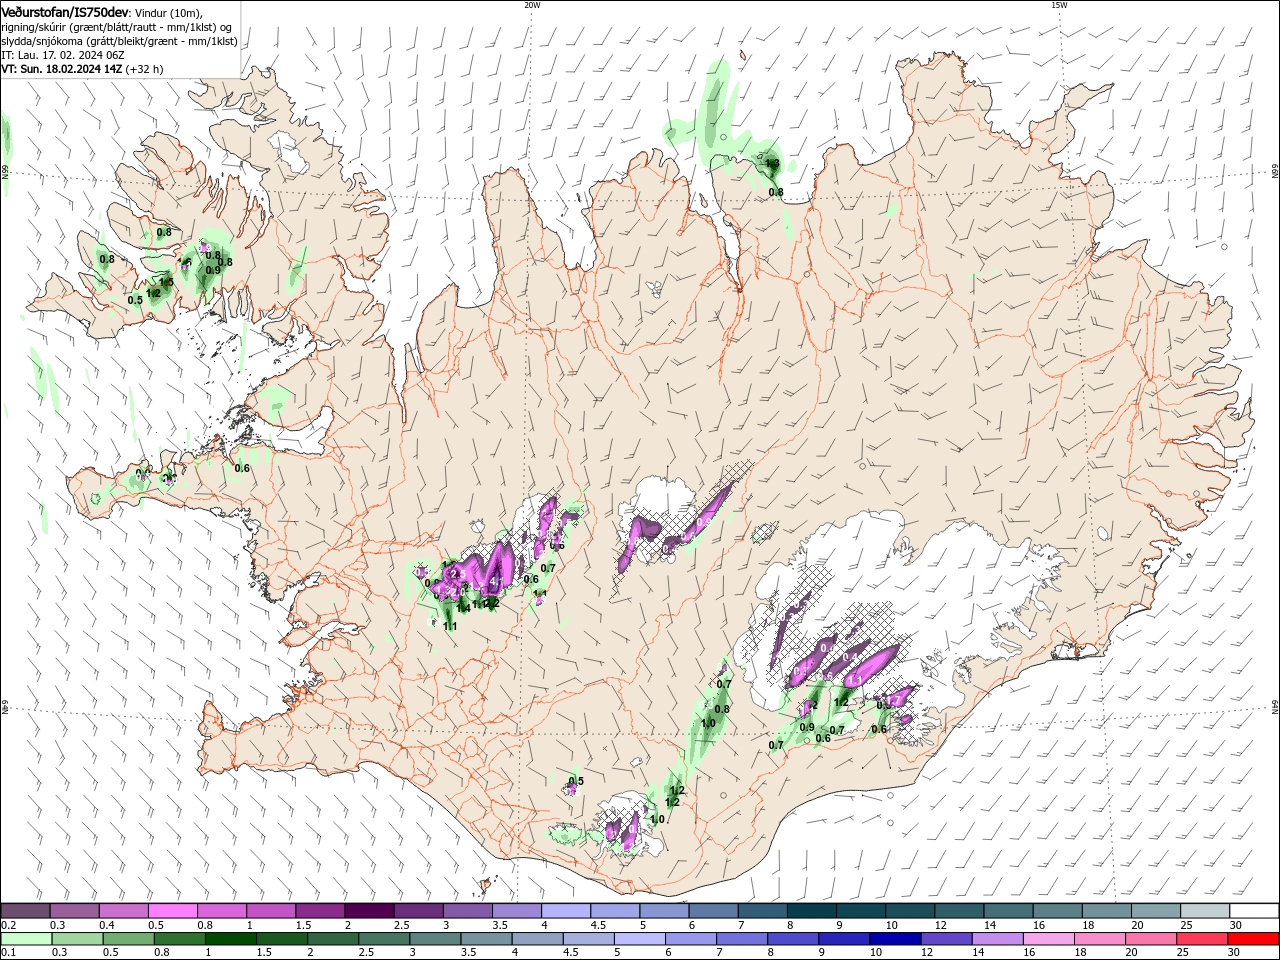Click the white swatch after 30 in upper row
1280x960 pixels.
click(1254, 910)
